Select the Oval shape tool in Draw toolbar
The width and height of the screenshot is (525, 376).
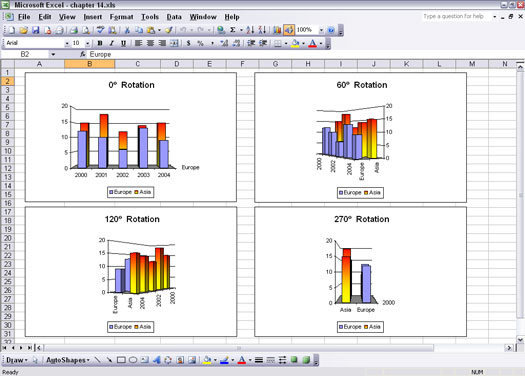pyautogui.click(x=133, y=360)
